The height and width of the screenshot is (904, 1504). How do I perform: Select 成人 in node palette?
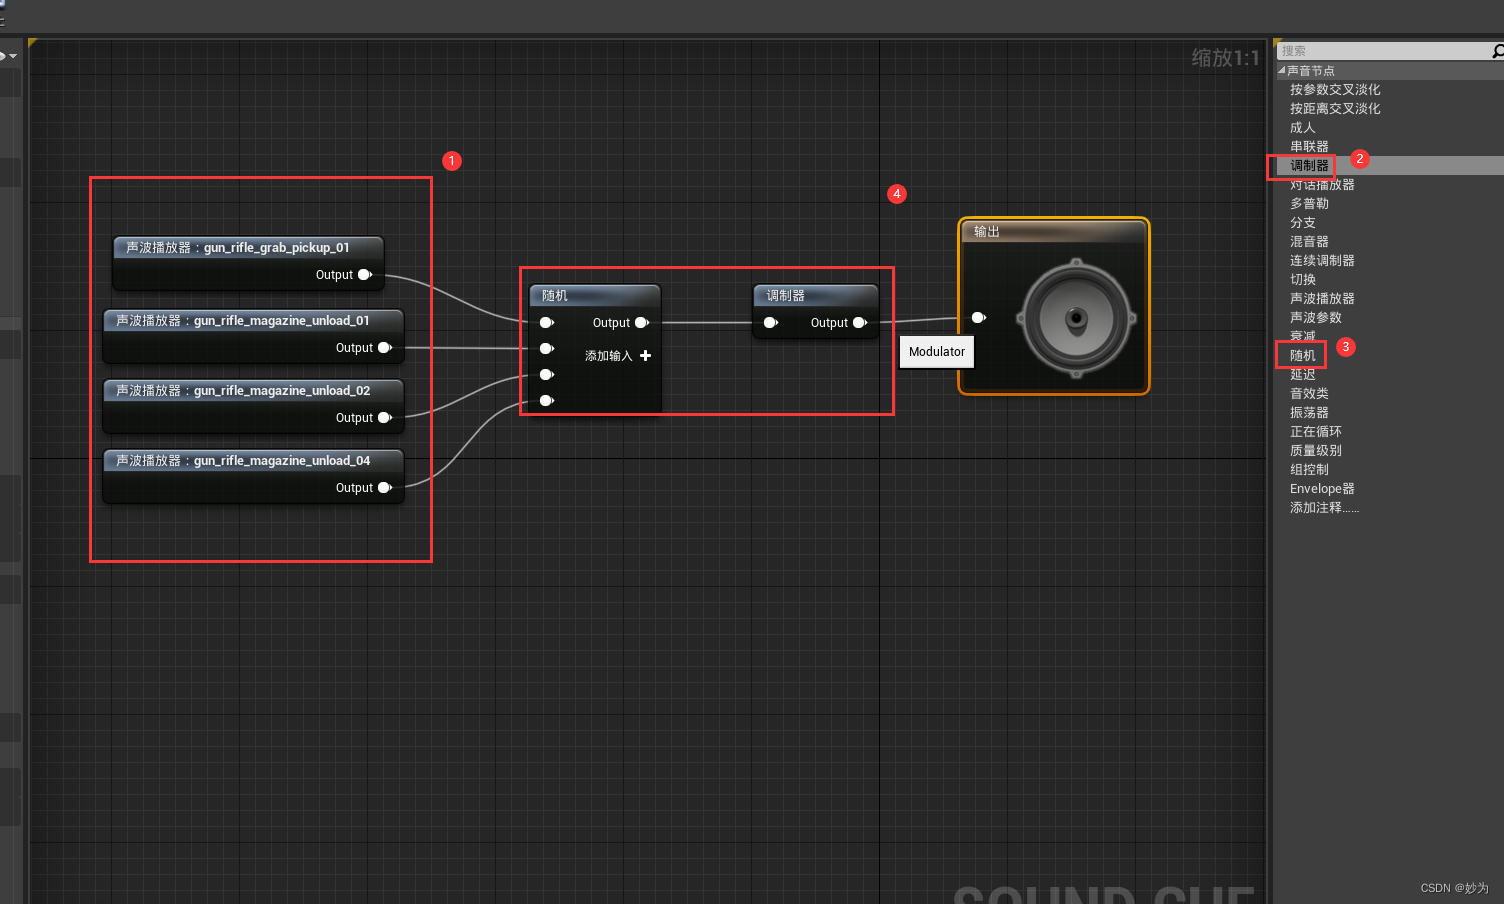(1303, 128)
